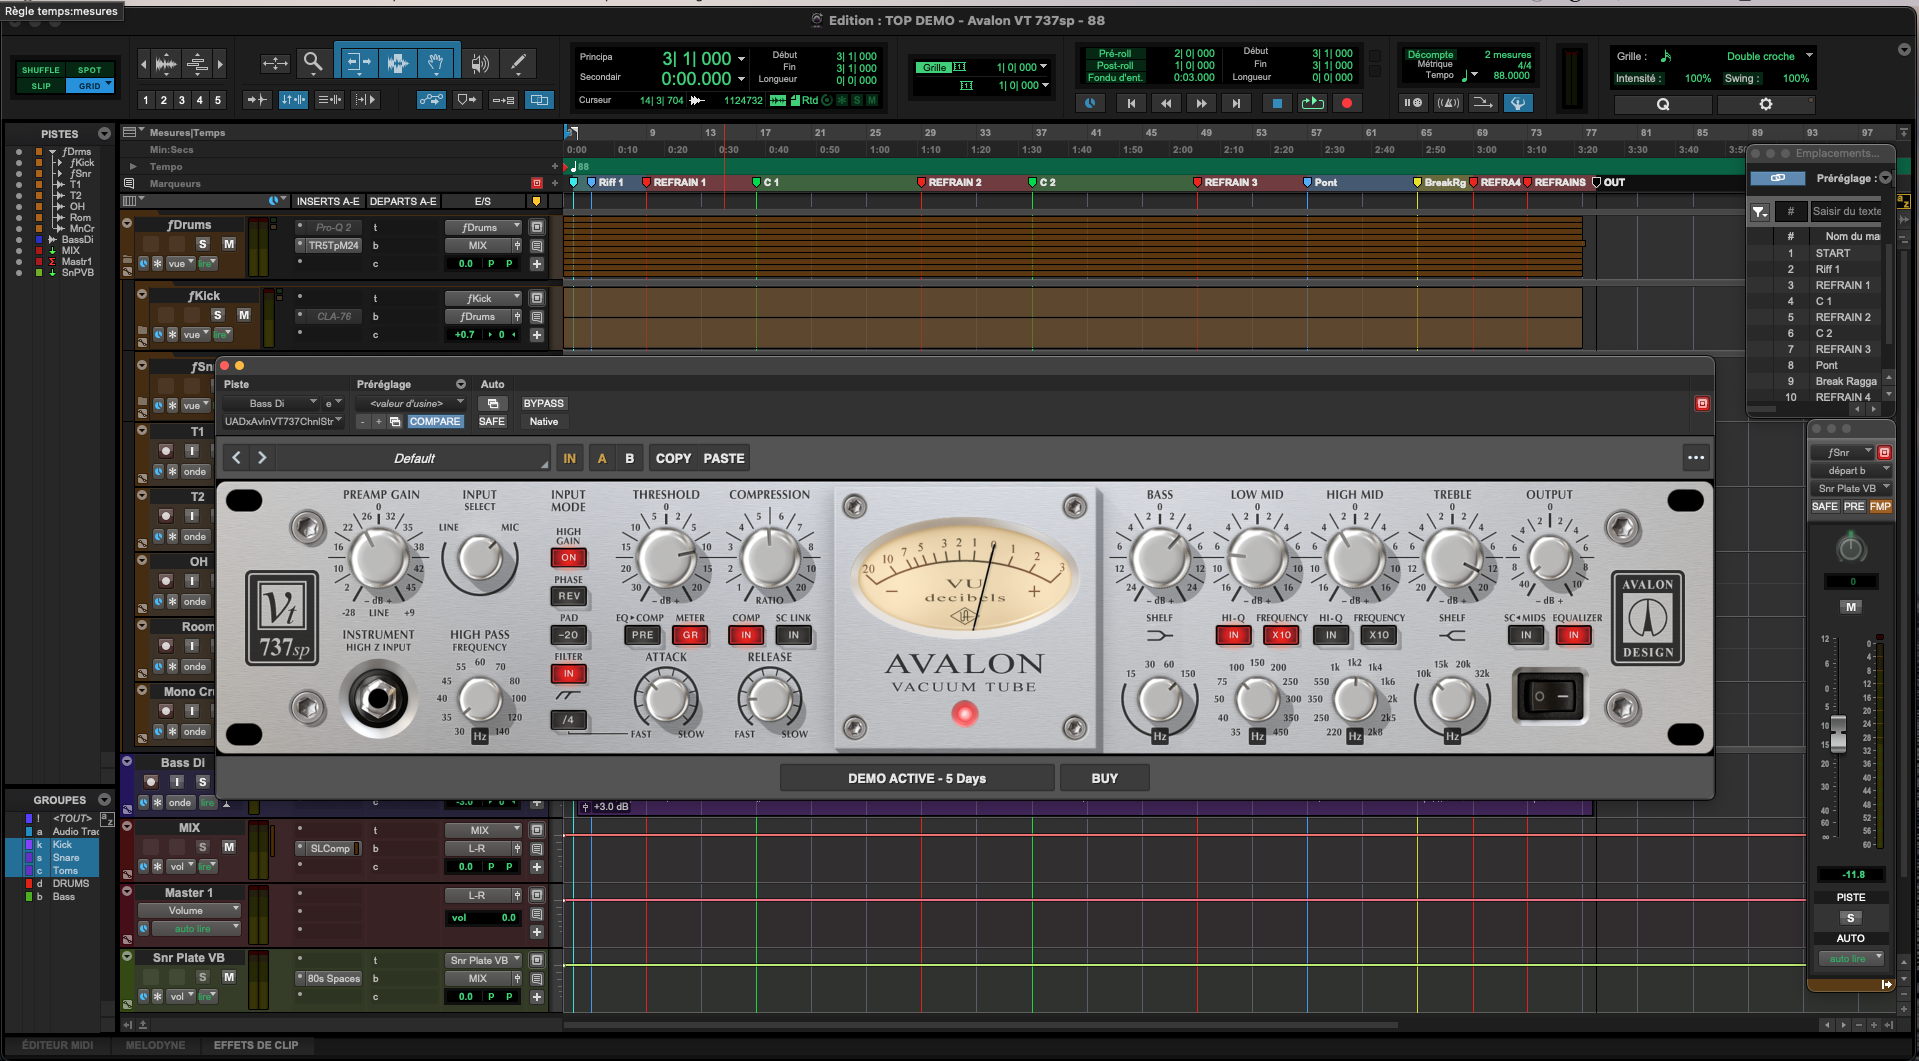Image resolution: width=1919 pixels, height=1061 pixels.
Task: Select the Zoomer magnifier tool
Action: 313,63
